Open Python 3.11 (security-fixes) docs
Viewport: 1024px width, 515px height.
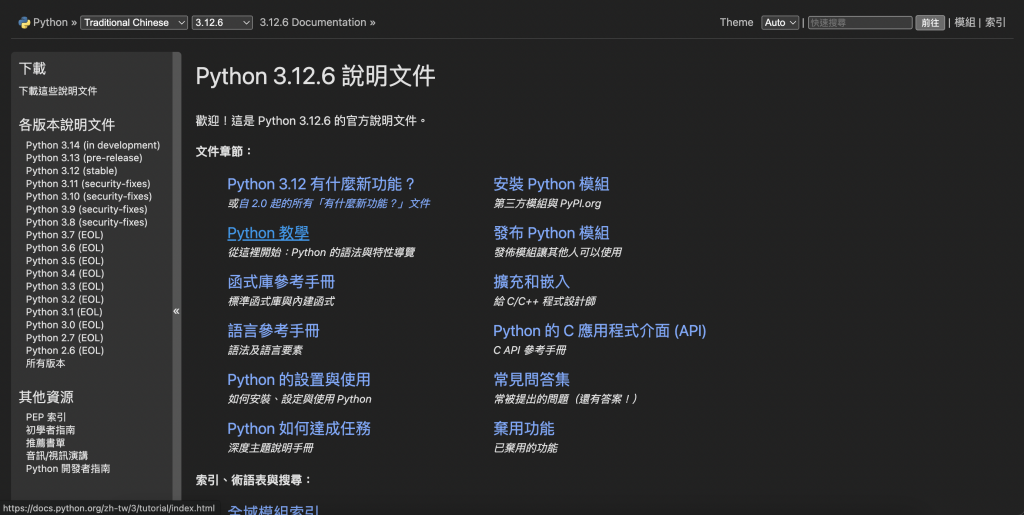point(88,183)
